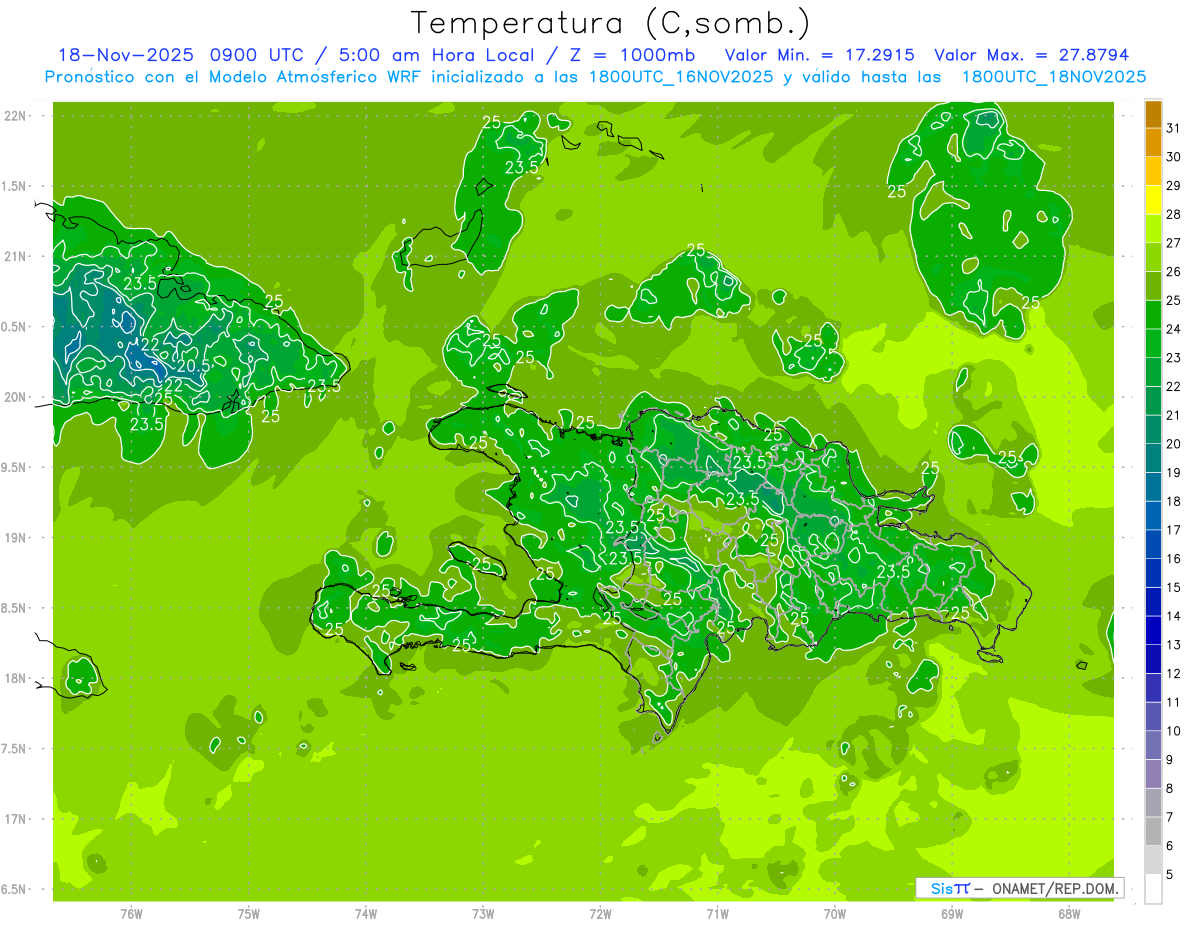Click the '20.5' contour label over Cuba
The width and height of the screenshot is (1200, 927).
(194, 367)
